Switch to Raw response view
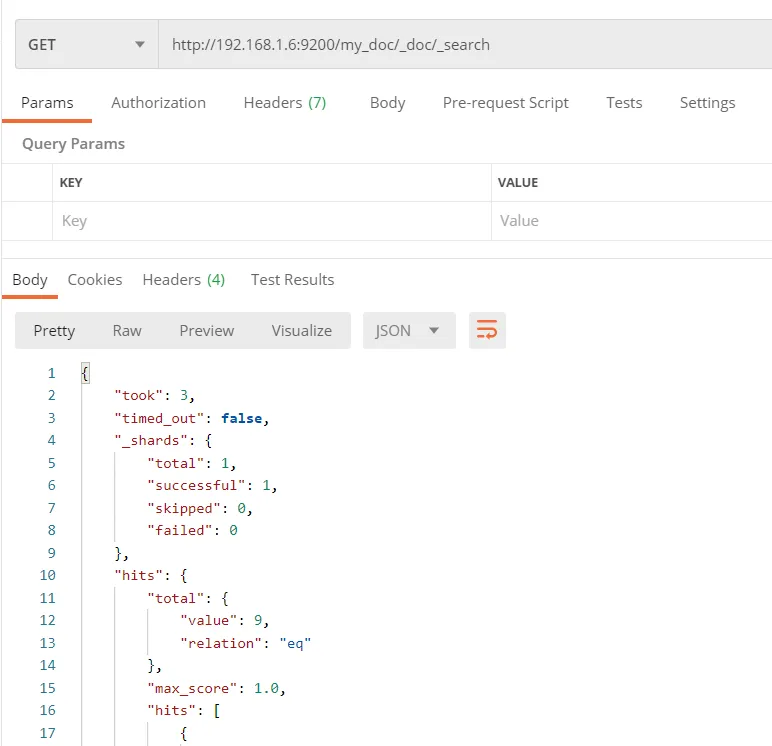Screen dimensions: 772x746 click(x=127, y=331)
